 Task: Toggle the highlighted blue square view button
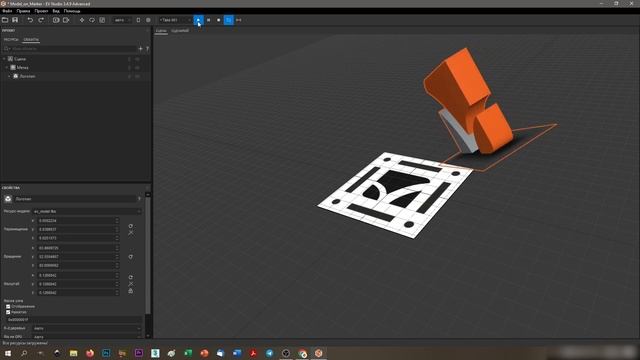(x=229, y=20)
